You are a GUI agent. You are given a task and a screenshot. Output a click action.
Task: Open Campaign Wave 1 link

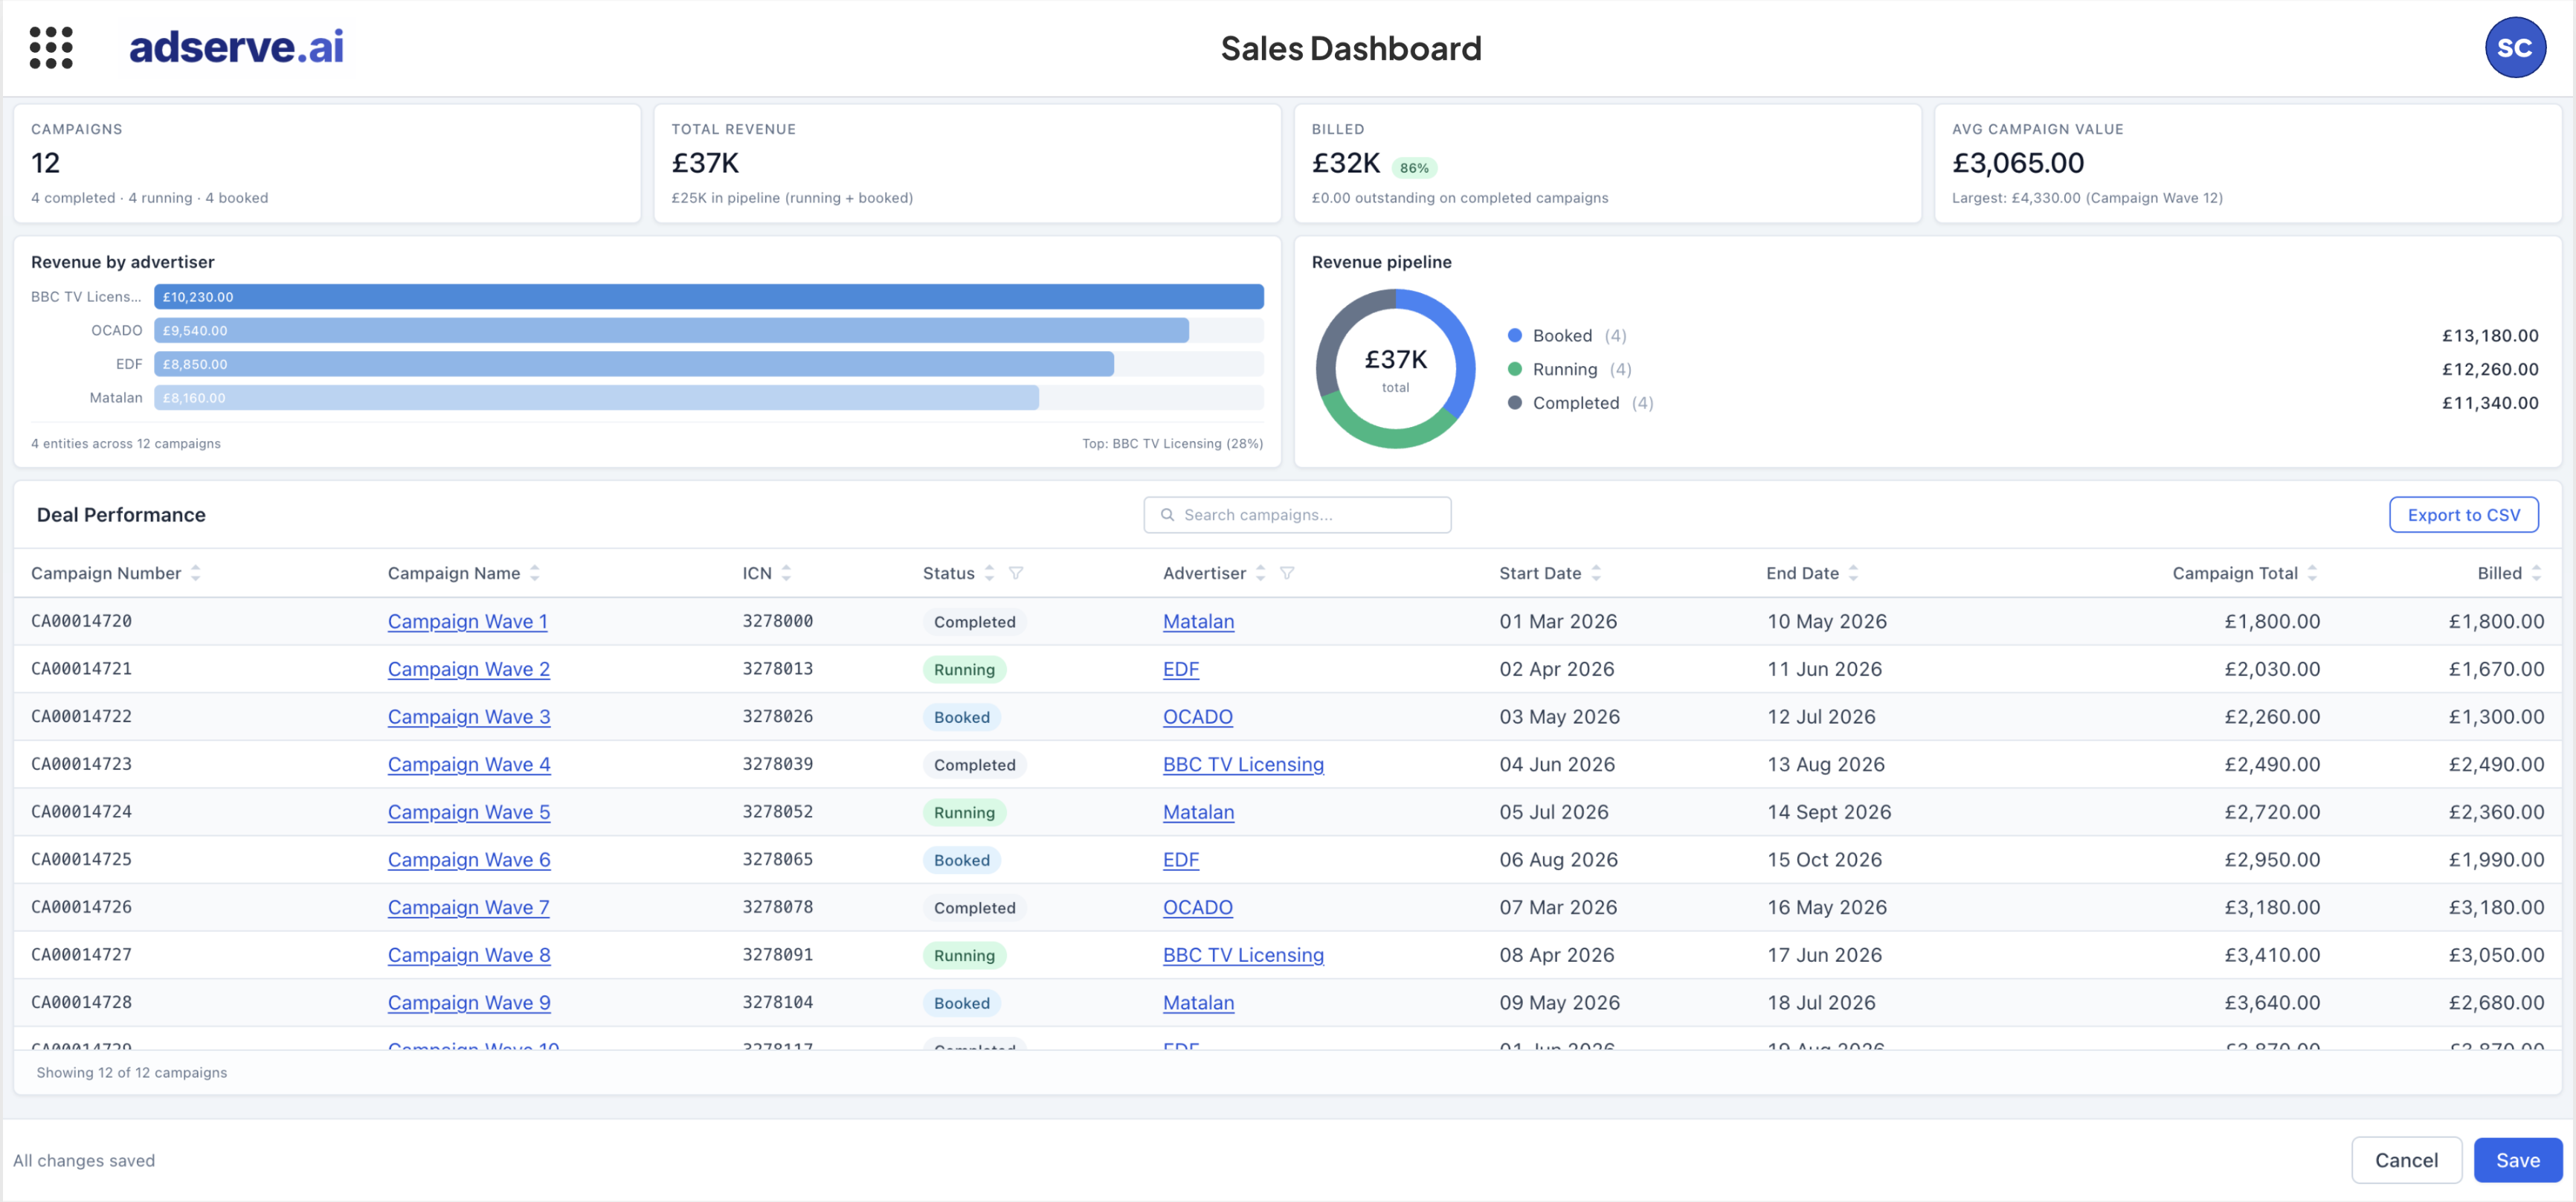467,622
